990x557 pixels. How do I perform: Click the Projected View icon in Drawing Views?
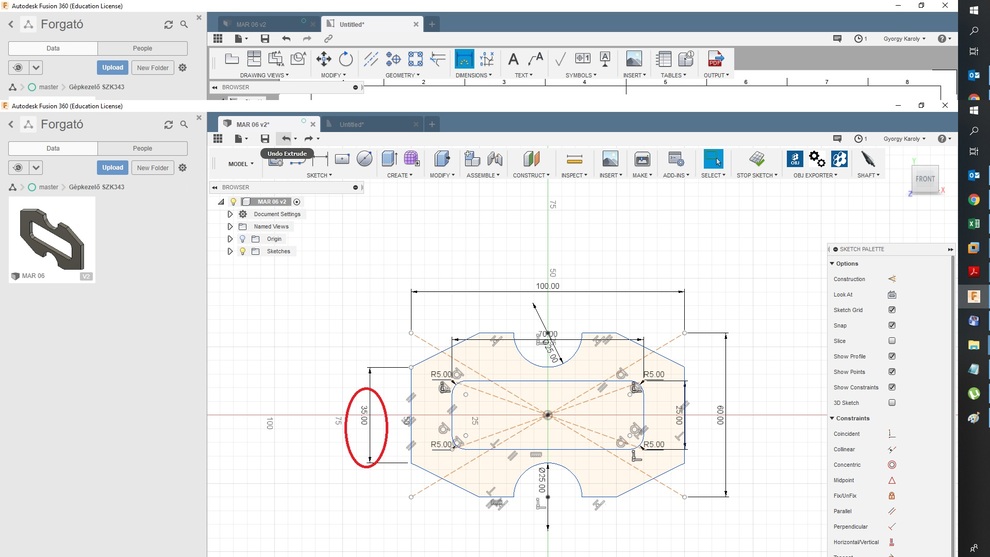point(254,59)
